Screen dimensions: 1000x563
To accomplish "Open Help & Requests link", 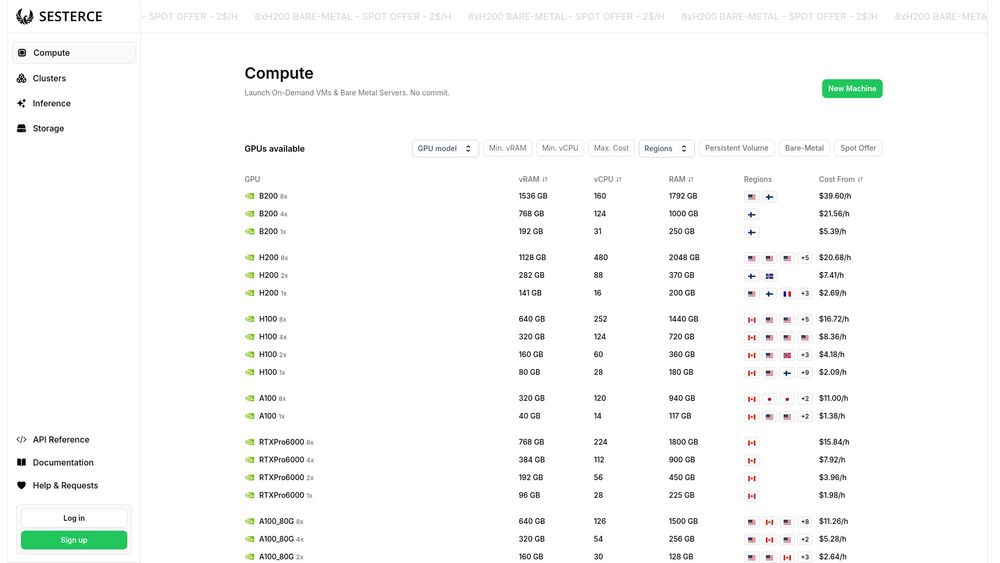I will pyautogui.click(x=65, y=485).
